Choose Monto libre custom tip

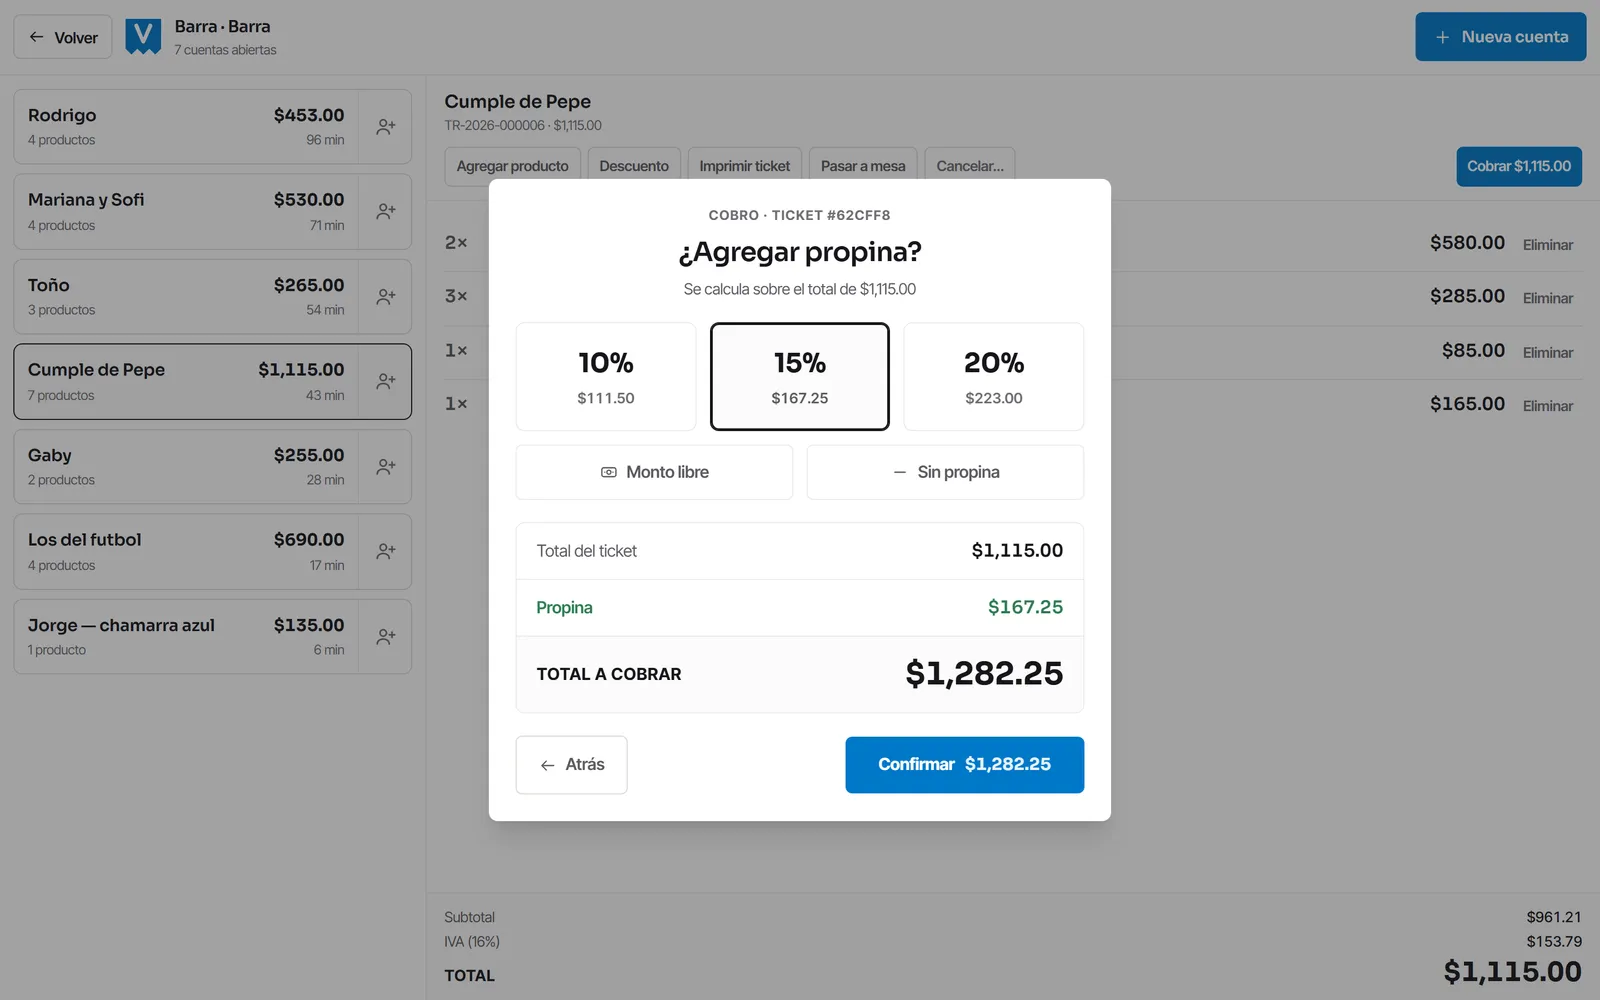[654, 472]
